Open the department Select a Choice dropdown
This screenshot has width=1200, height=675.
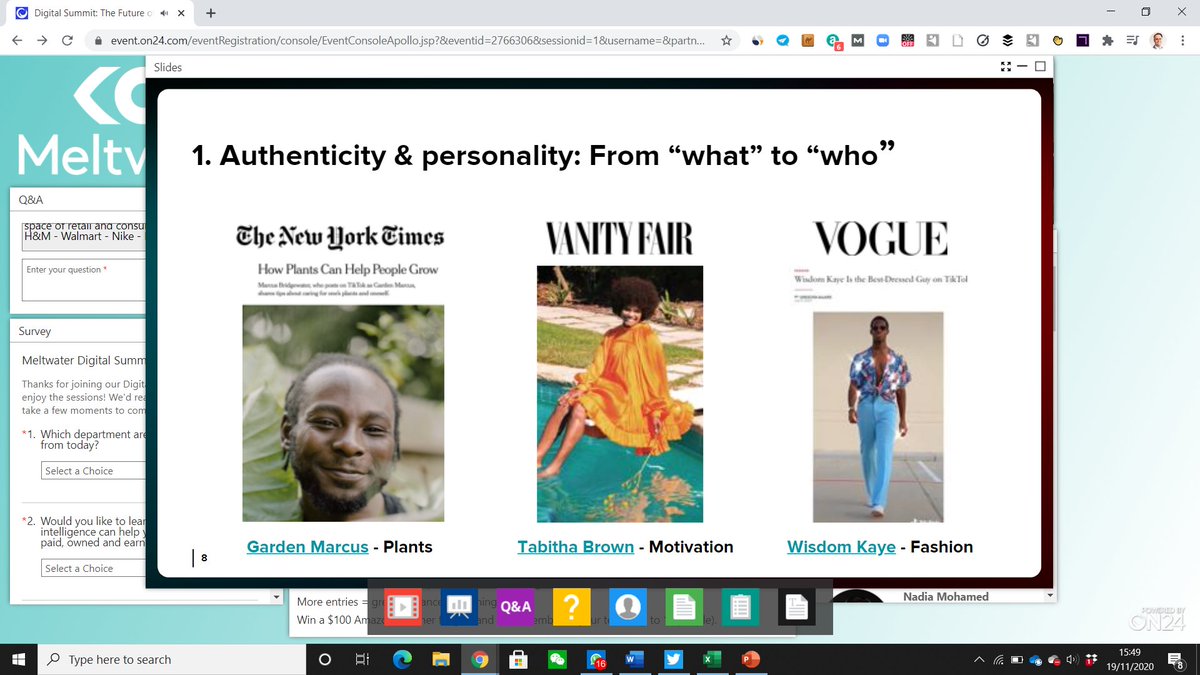click(92, 470)
